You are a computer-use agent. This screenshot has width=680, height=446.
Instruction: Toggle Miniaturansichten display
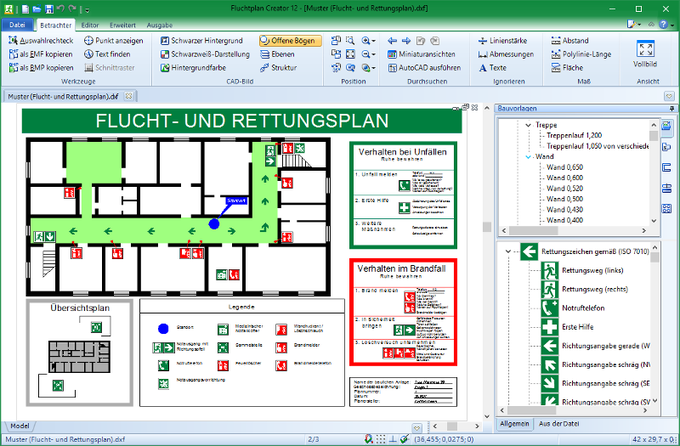(x=422, y=54)
